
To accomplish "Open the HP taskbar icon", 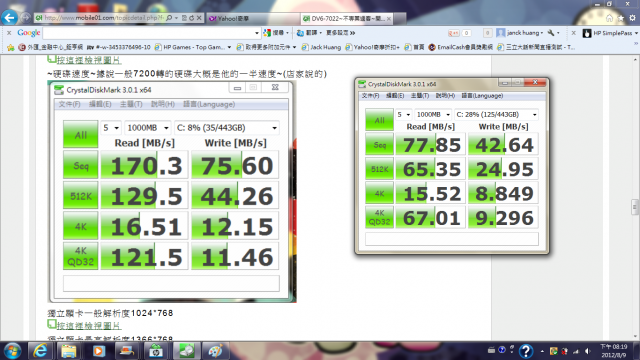I will 156,351.
